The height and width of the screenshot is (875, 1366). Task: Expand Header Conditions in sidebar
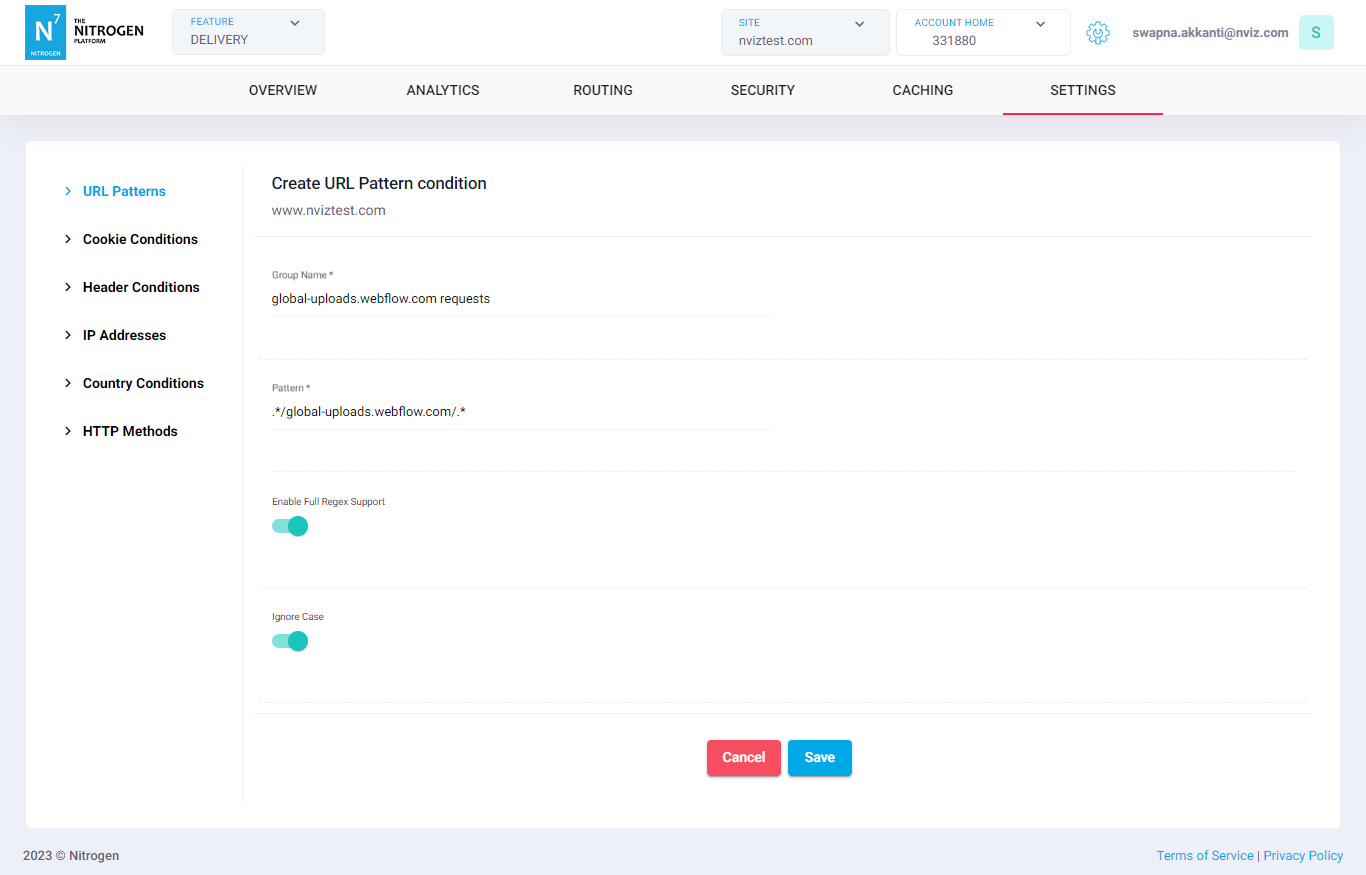(x=141, y=287)
